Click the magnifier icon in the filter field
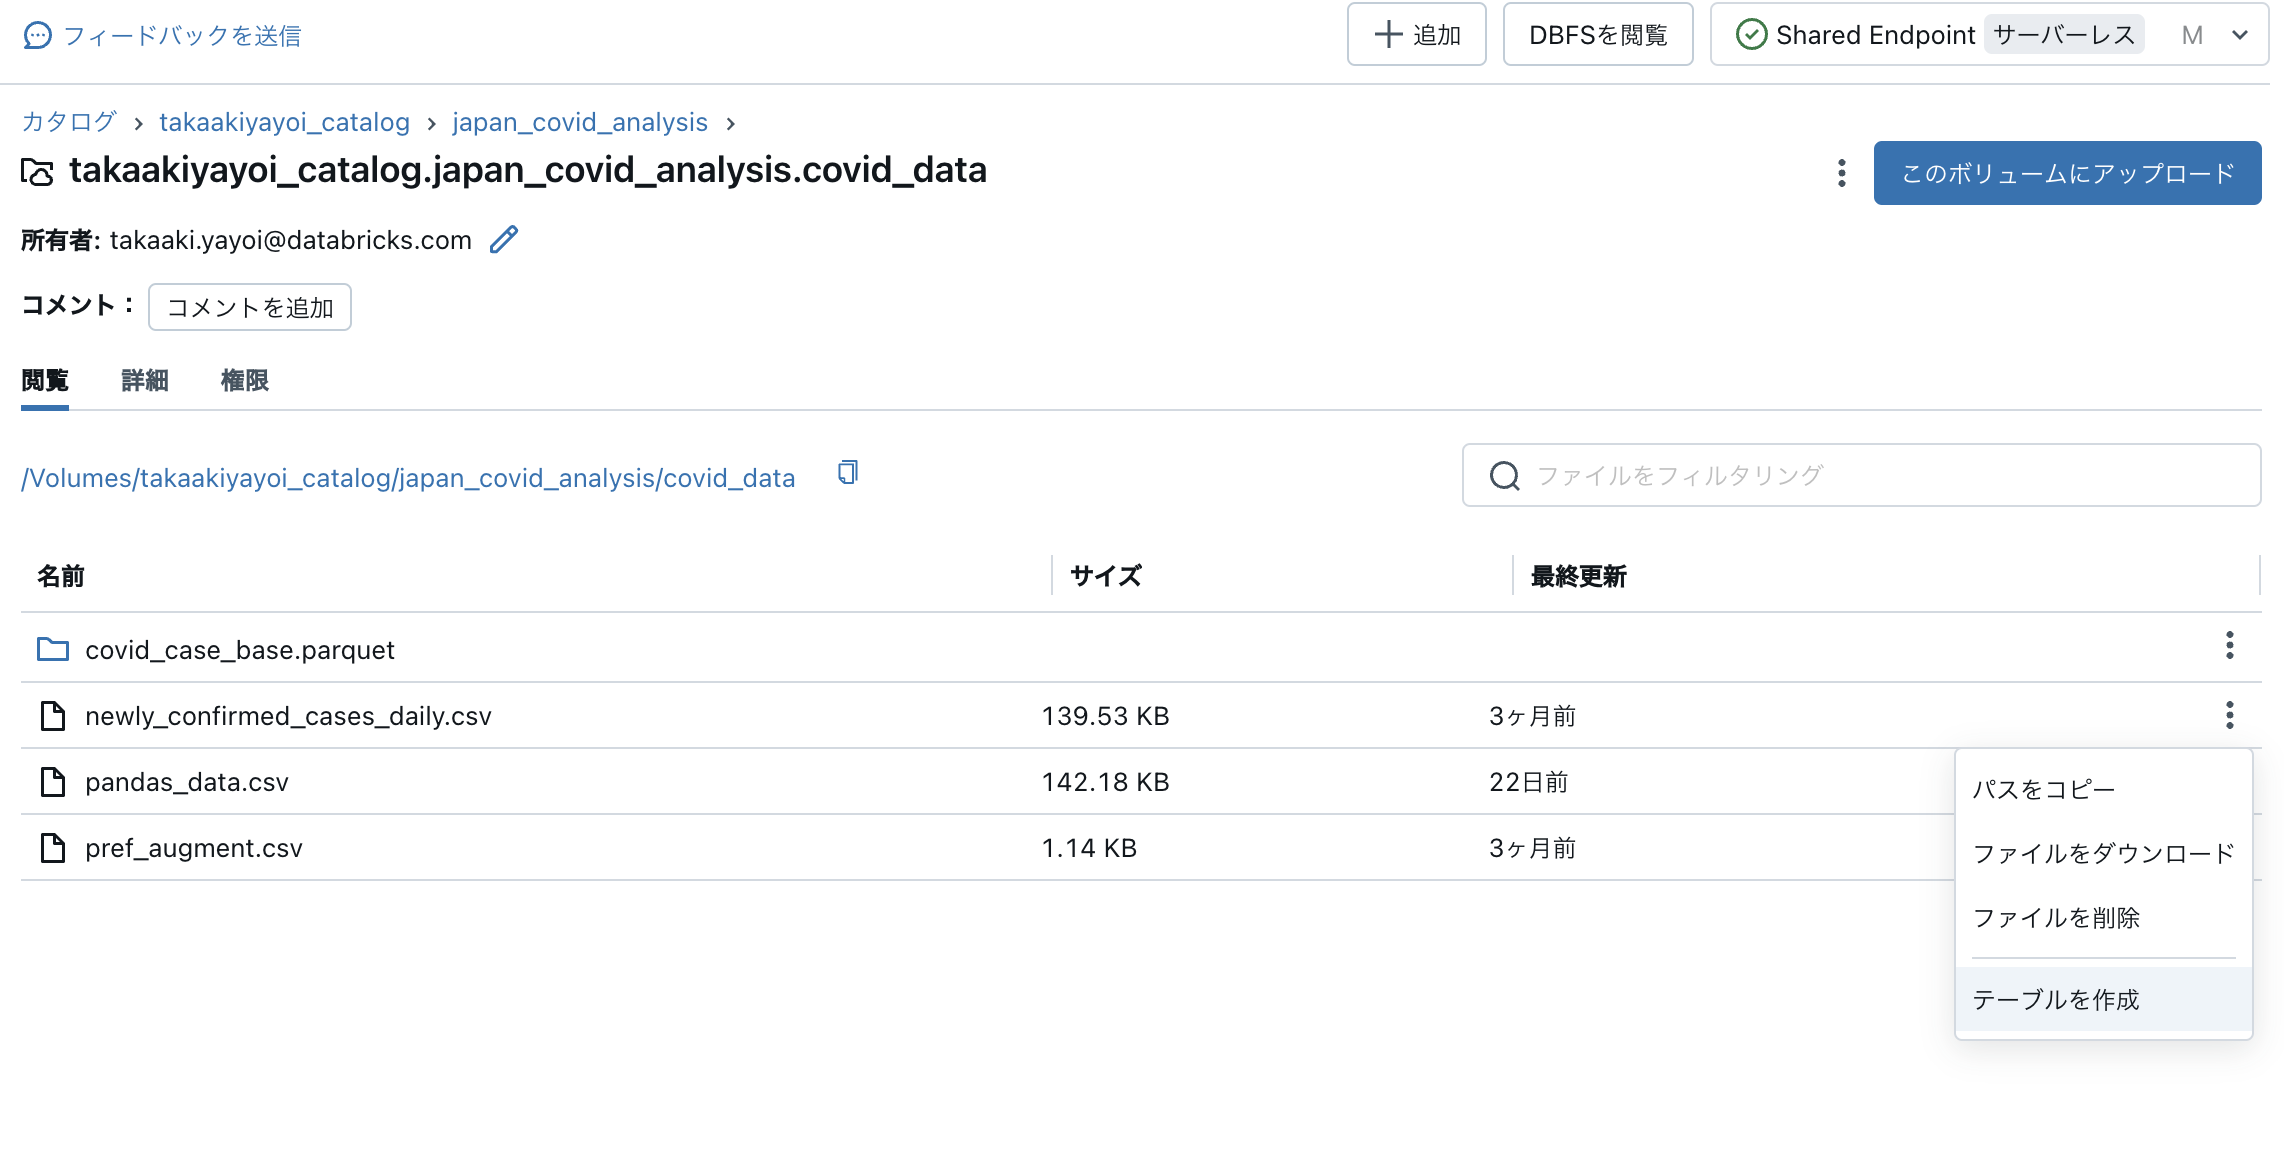 (x=1504, y=476)
